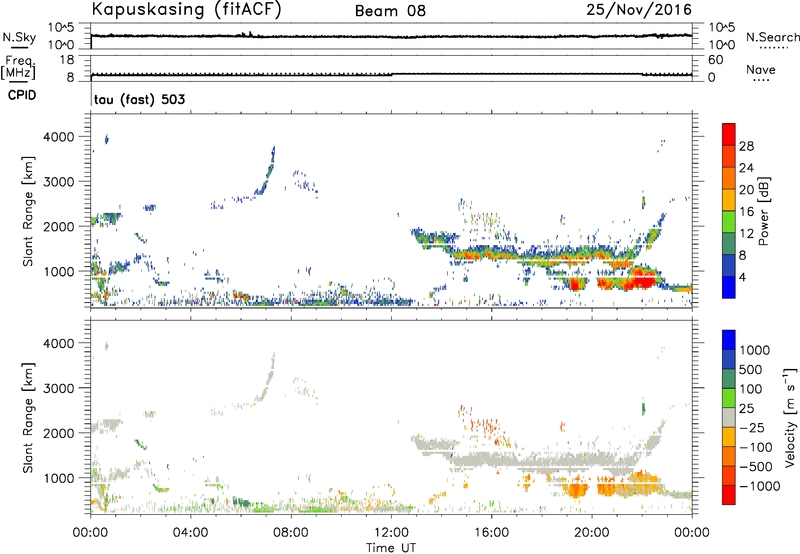Click the '04:00' time tick label

[x=190, y=533]
